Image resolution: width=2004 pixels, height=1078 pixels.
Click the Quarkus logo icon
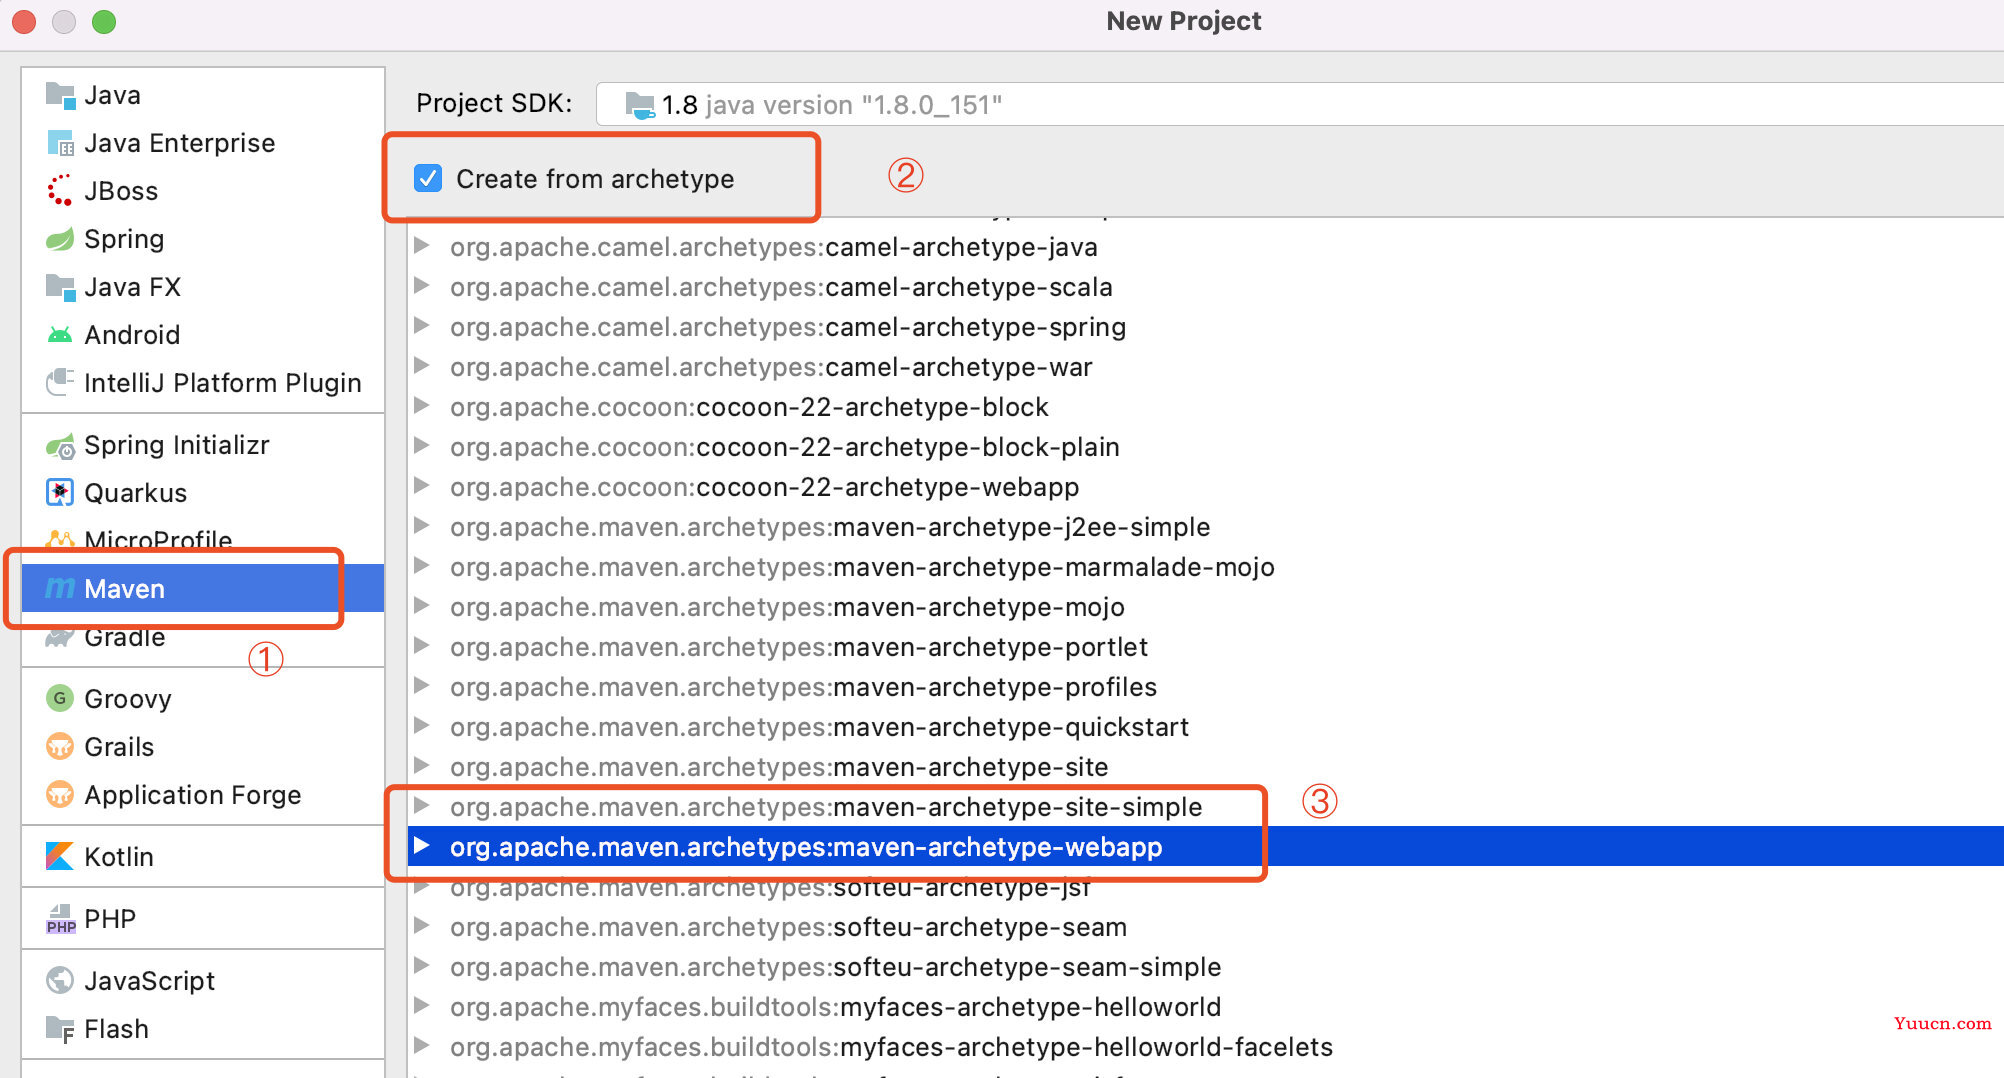tap(60, 493)
